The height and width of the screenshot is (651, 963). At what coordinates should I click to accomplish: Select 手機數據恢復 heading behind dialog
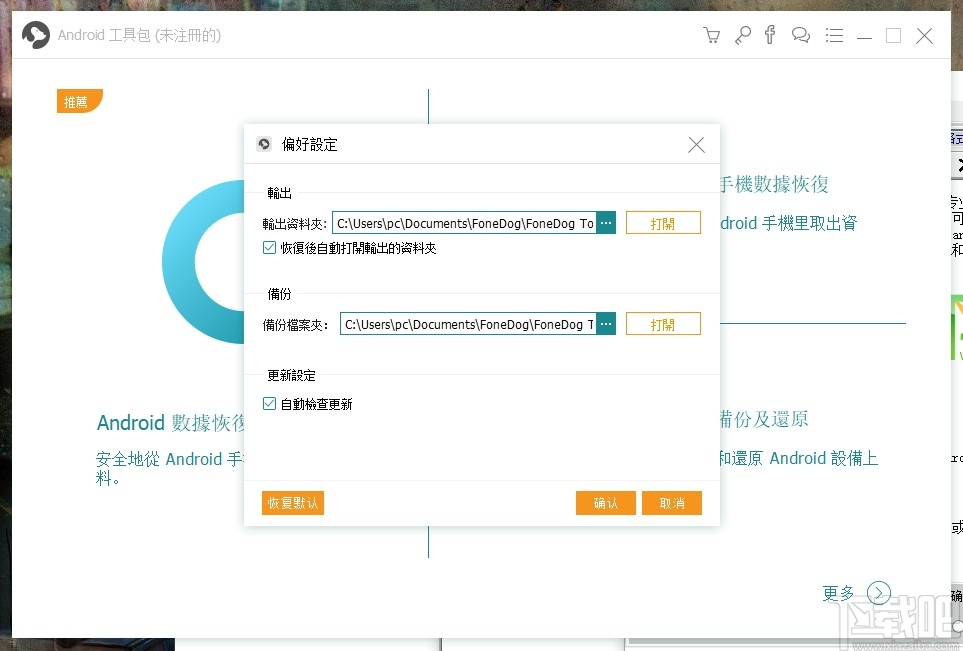click(774, 184)
